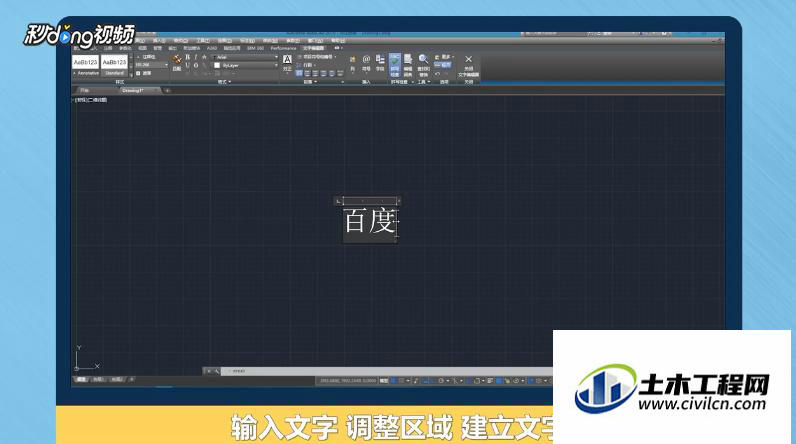The image size is (796, 444).
Task: Click the Field insert icon
Action: pos(380,59)
